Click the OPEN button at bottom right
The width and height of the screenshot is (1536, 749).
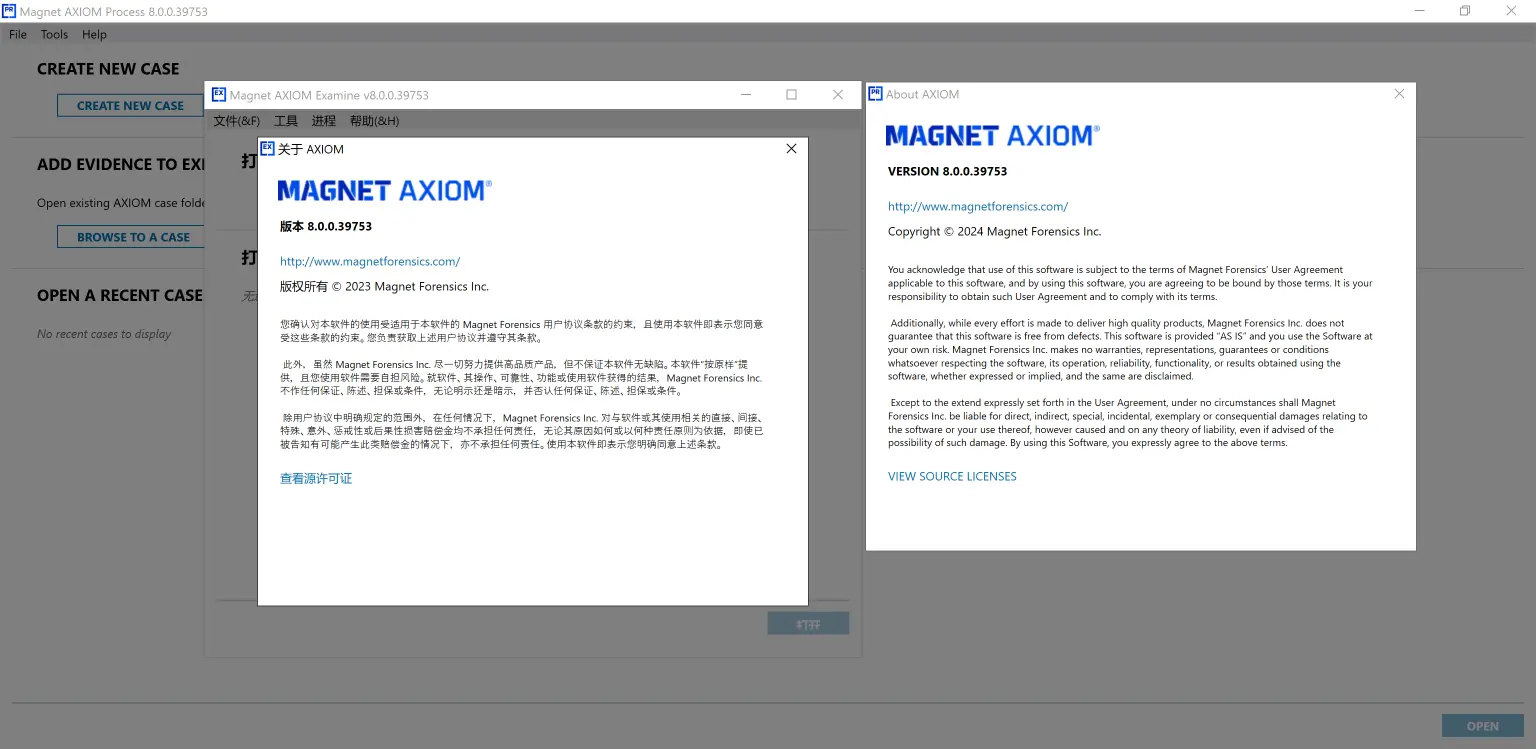[1482, 726]
